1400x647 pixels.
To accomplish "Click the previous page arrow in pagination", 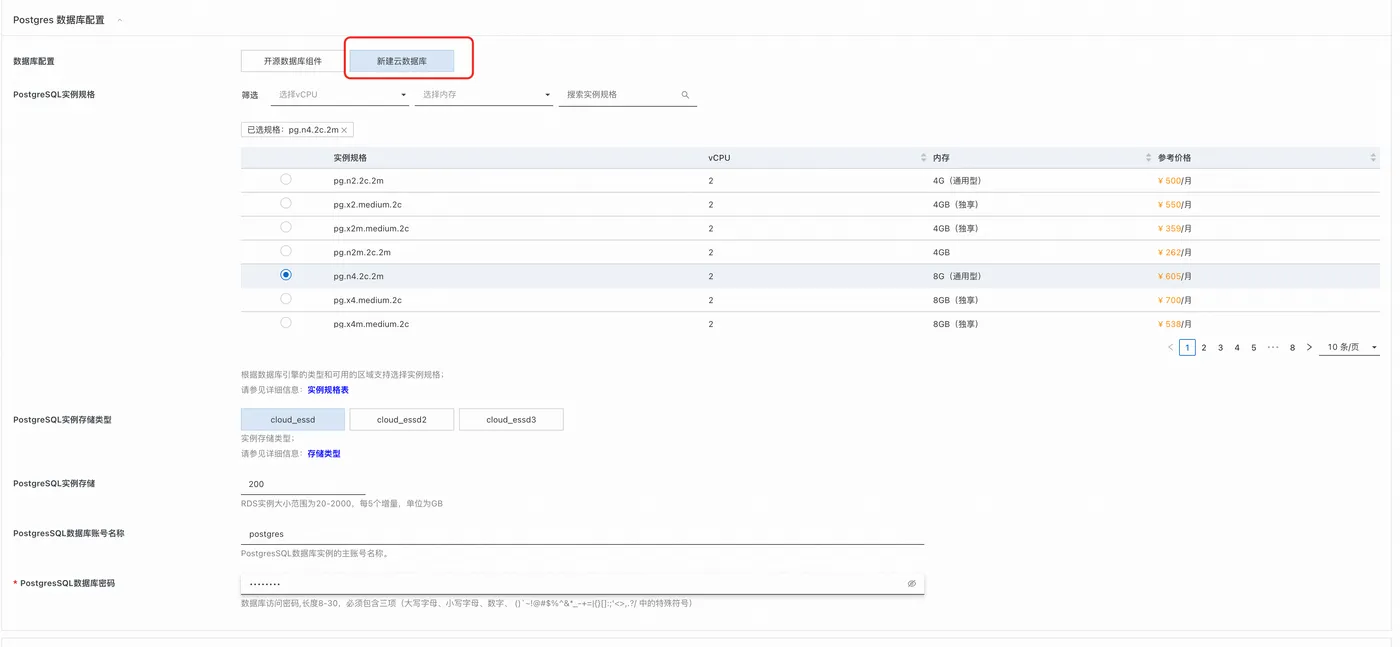I will pyautogui.click(x=1170, y=348).
